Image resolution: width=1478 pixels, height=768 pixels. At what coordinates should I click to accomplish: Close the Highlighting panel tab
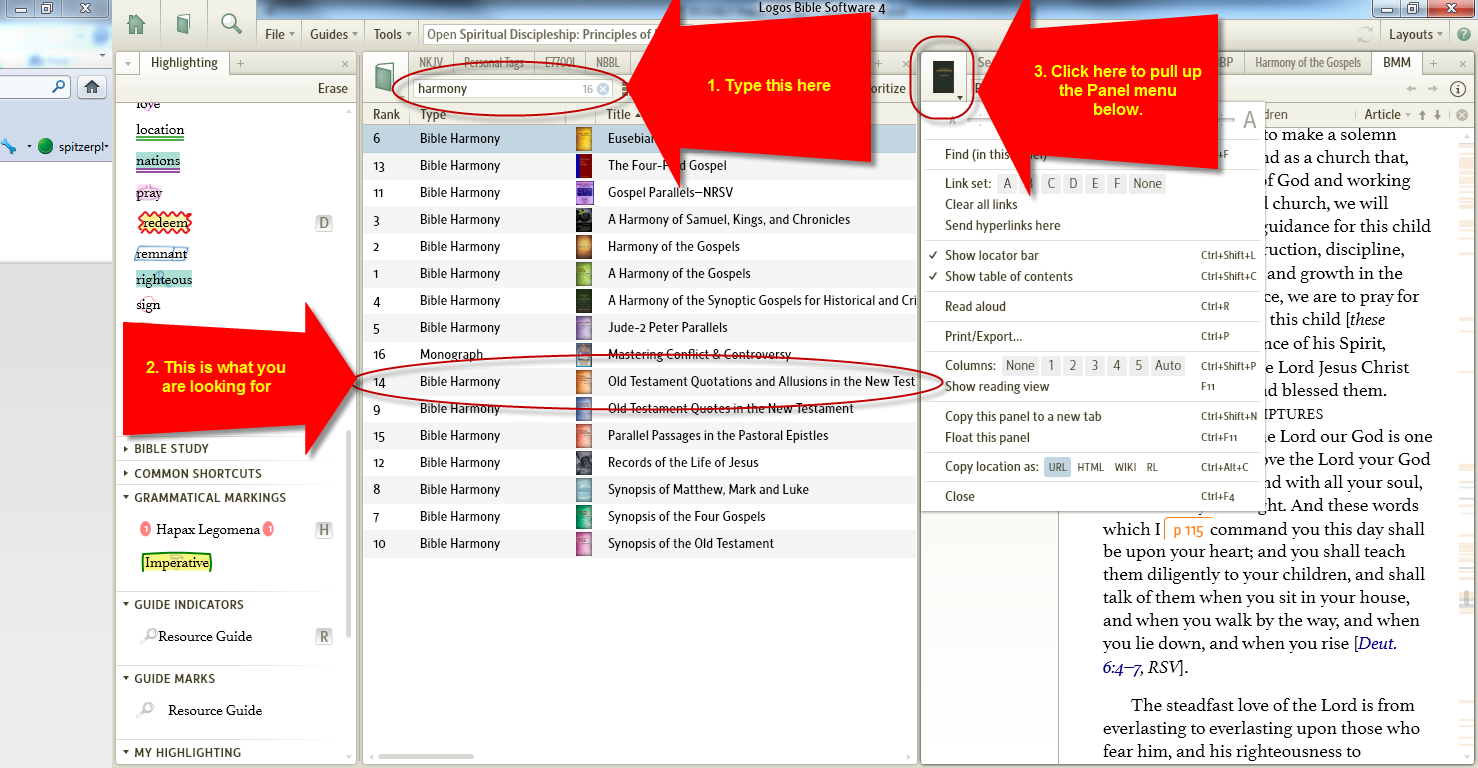coord(345,63)
